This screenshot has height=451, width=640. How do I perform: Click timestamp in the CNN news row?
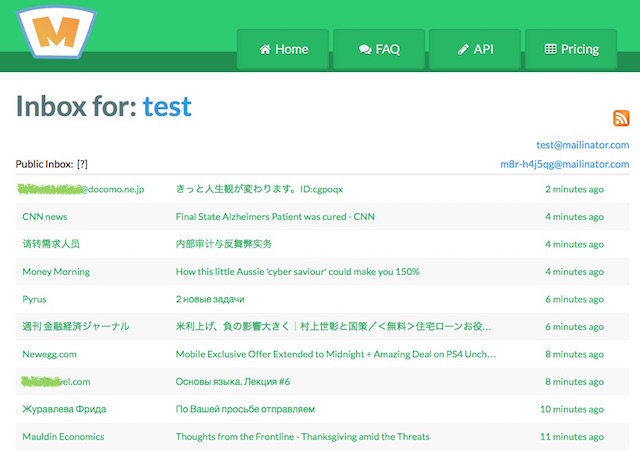[574, 217]
